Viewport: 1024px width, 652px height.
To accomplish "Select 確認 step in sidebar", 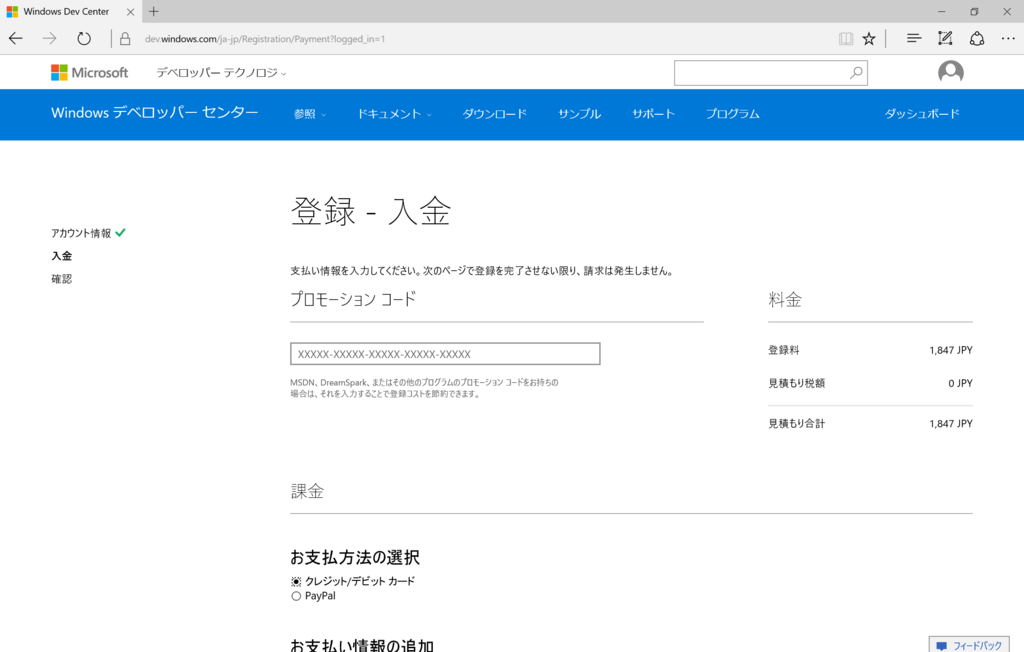I will pyautogui.click(x=61, y=279).
